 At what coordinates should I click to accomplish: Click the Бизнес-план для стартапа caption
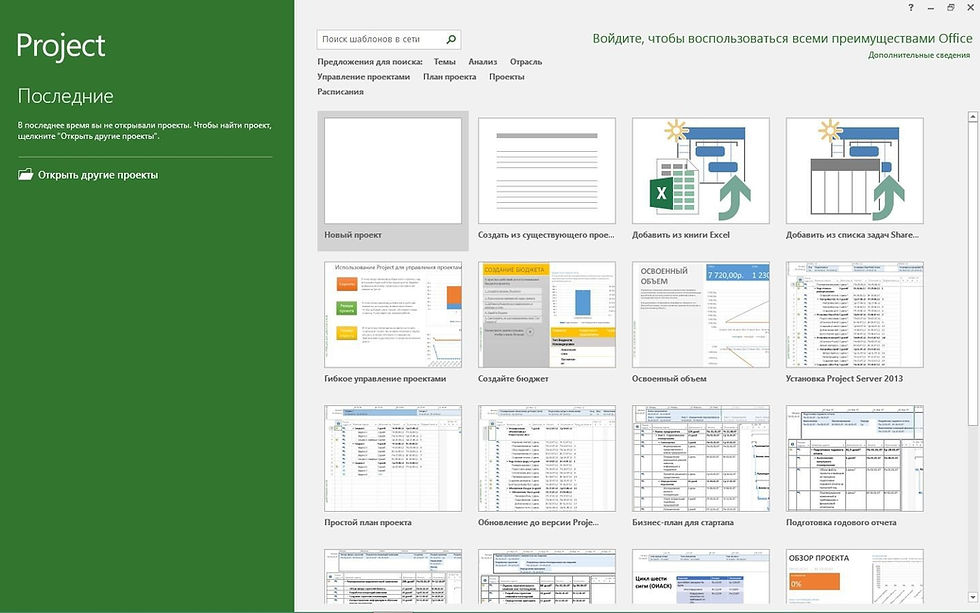click(x=682, y=522)
